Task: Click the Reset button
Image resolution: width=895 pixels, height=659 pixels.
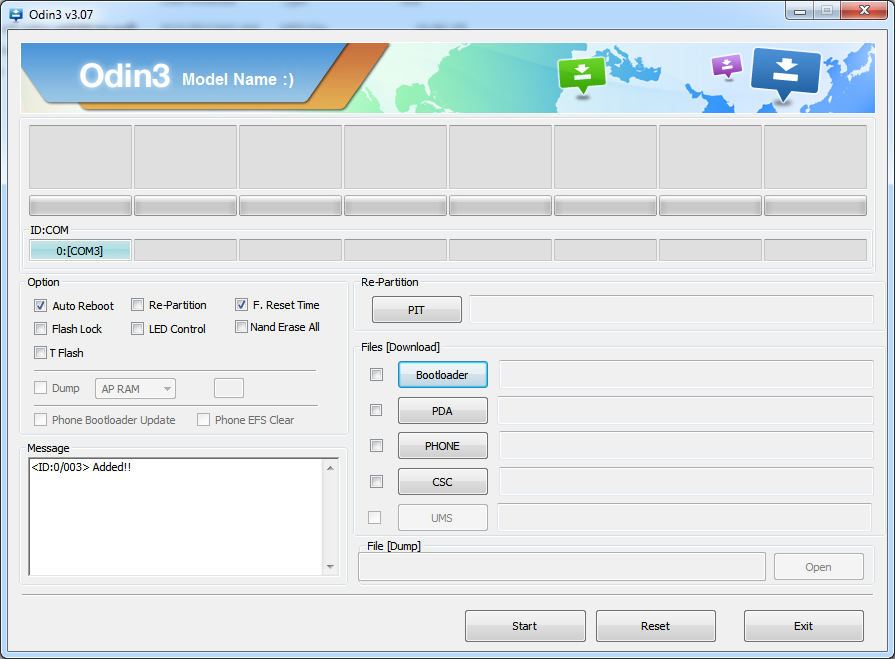Action: coord(656,626)
